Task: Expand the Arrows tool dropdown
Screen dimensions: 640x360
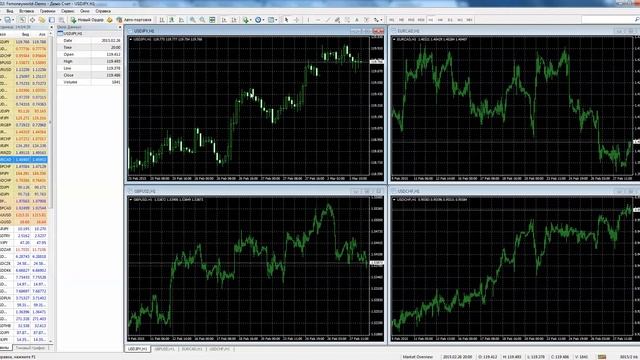Action: [381, 20]
